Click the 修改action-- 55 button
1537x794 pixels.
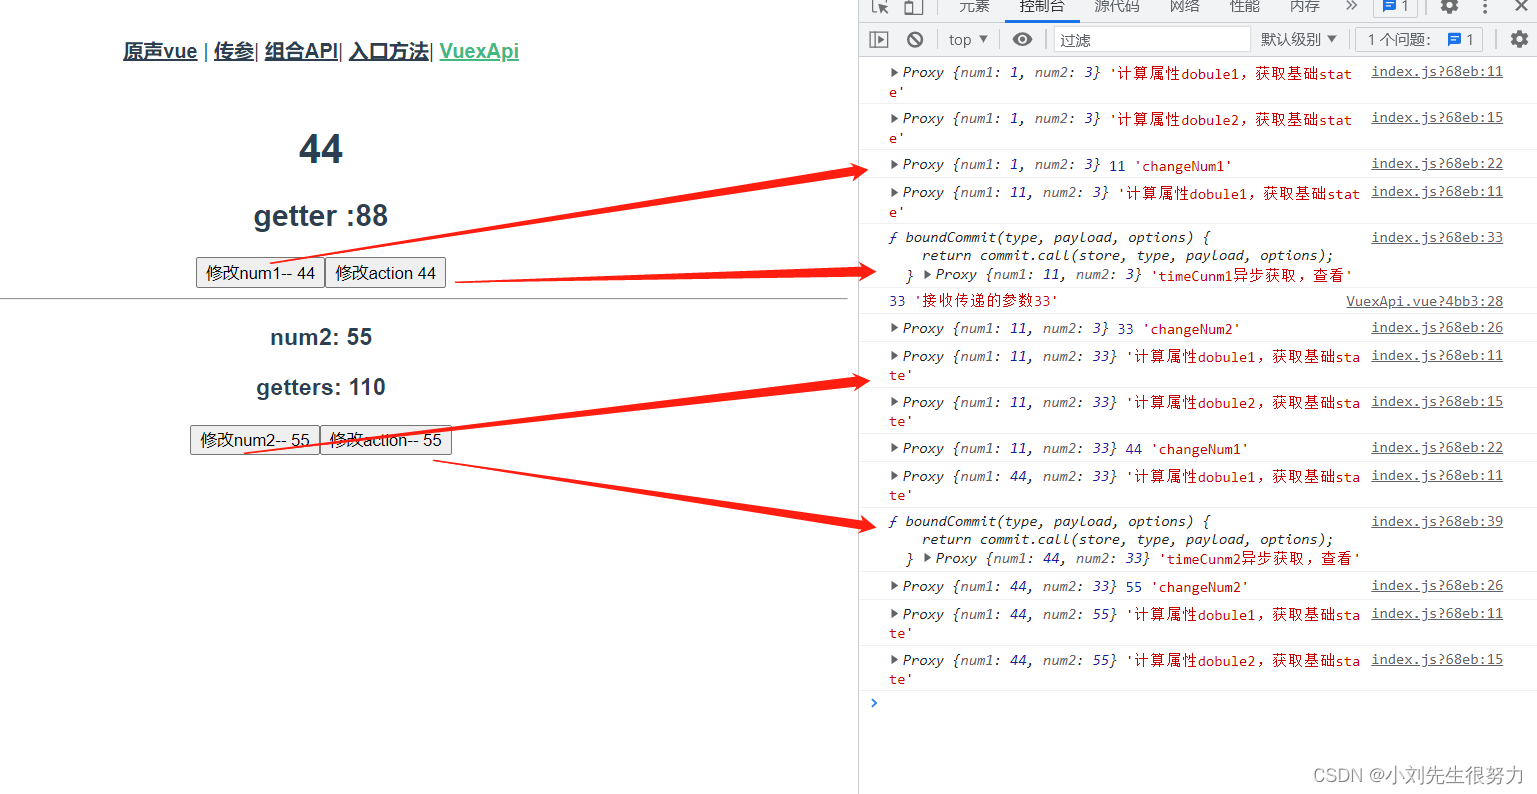coord(386,440)
